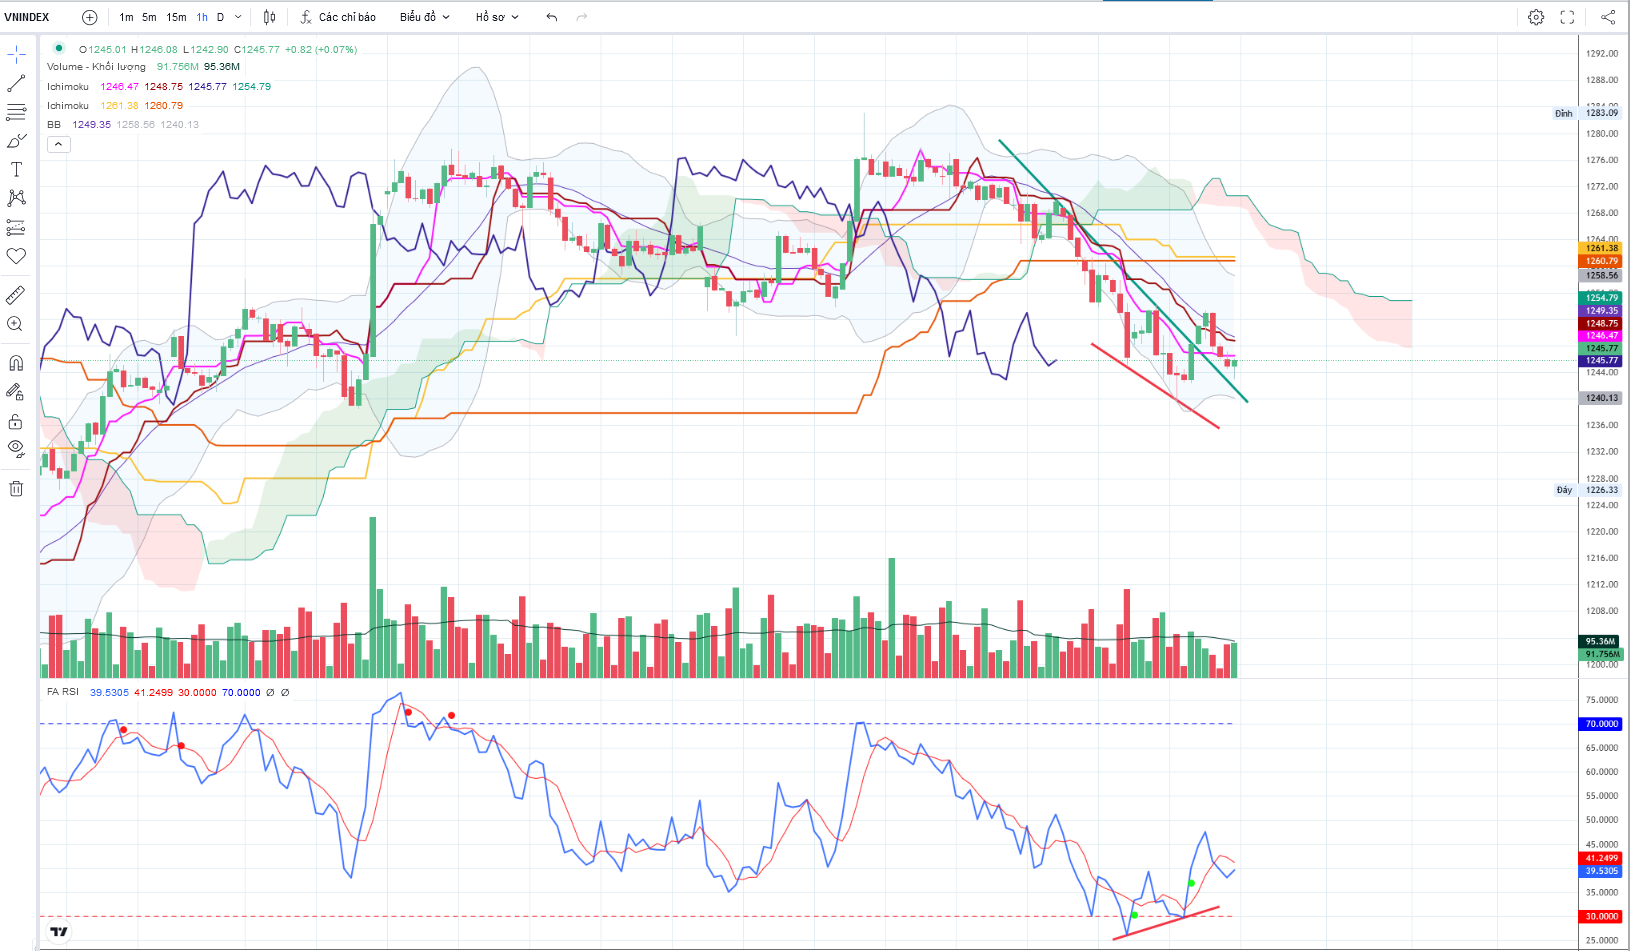This screenshot has width=1630, height=951.
Task: Select the 1h timeframe
Action: point(202,17)
